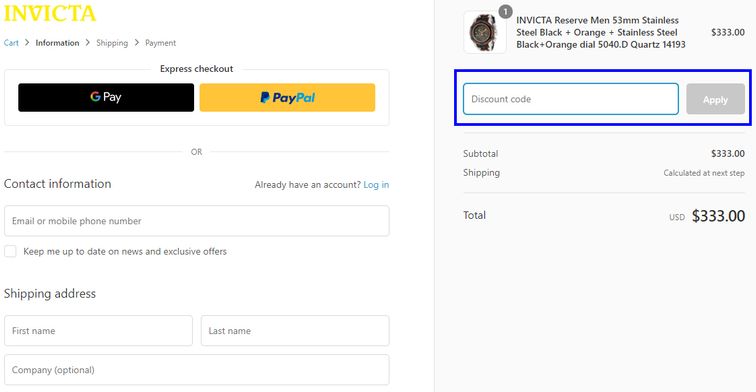The height and width of the screenshot is (392, 756).
Task: Click the Log in link
Action: pyautogui.click(x=376, y=185)
